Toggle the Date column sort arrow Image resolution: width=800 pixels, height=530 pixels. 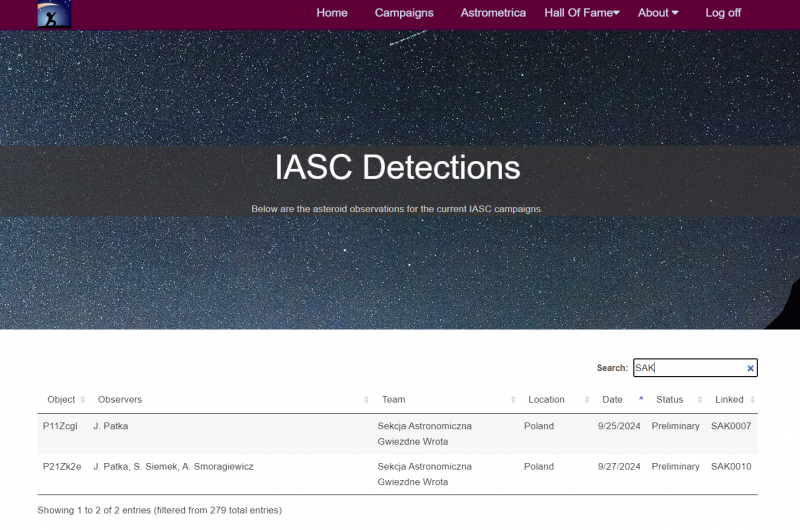640,399
